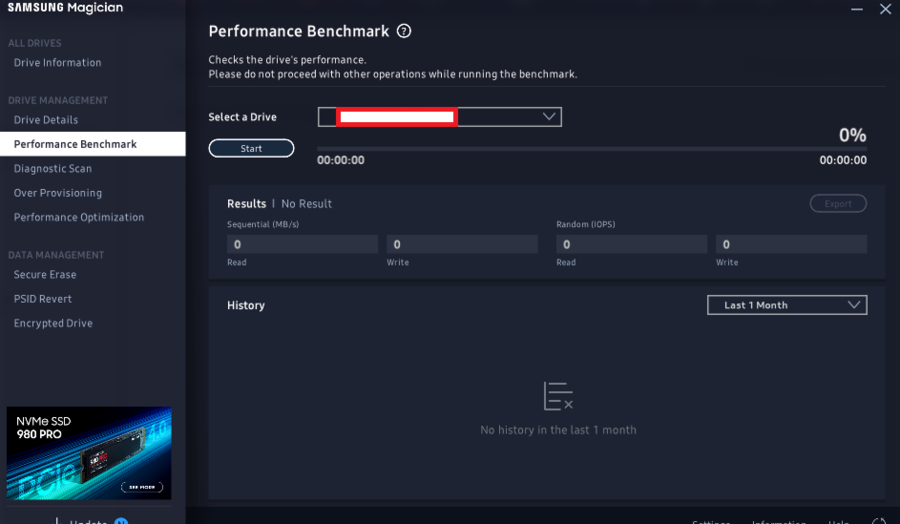This screenshot has width=900, height=524.
Task: Select Diagnostic Scan in sidebar
Action: coord(53,169)
